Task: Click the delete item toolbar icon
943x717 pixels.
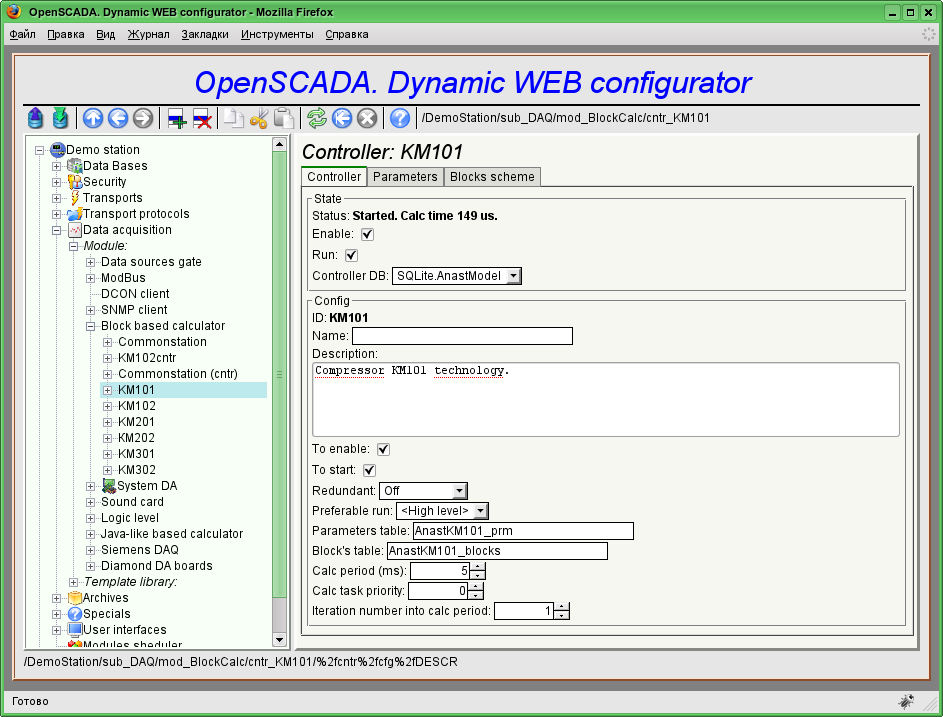Action: pyautogui.click(x=202, y=118)
